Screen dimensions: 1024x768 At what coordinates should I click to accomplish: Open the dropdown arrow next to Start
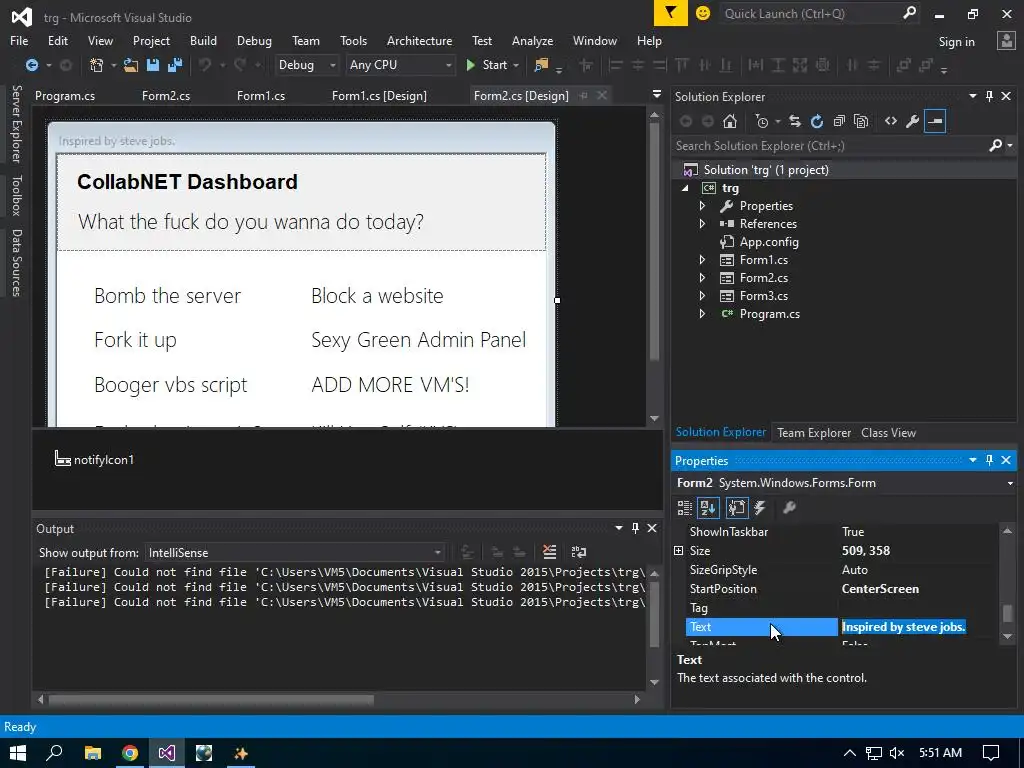(x=516, y=65)
